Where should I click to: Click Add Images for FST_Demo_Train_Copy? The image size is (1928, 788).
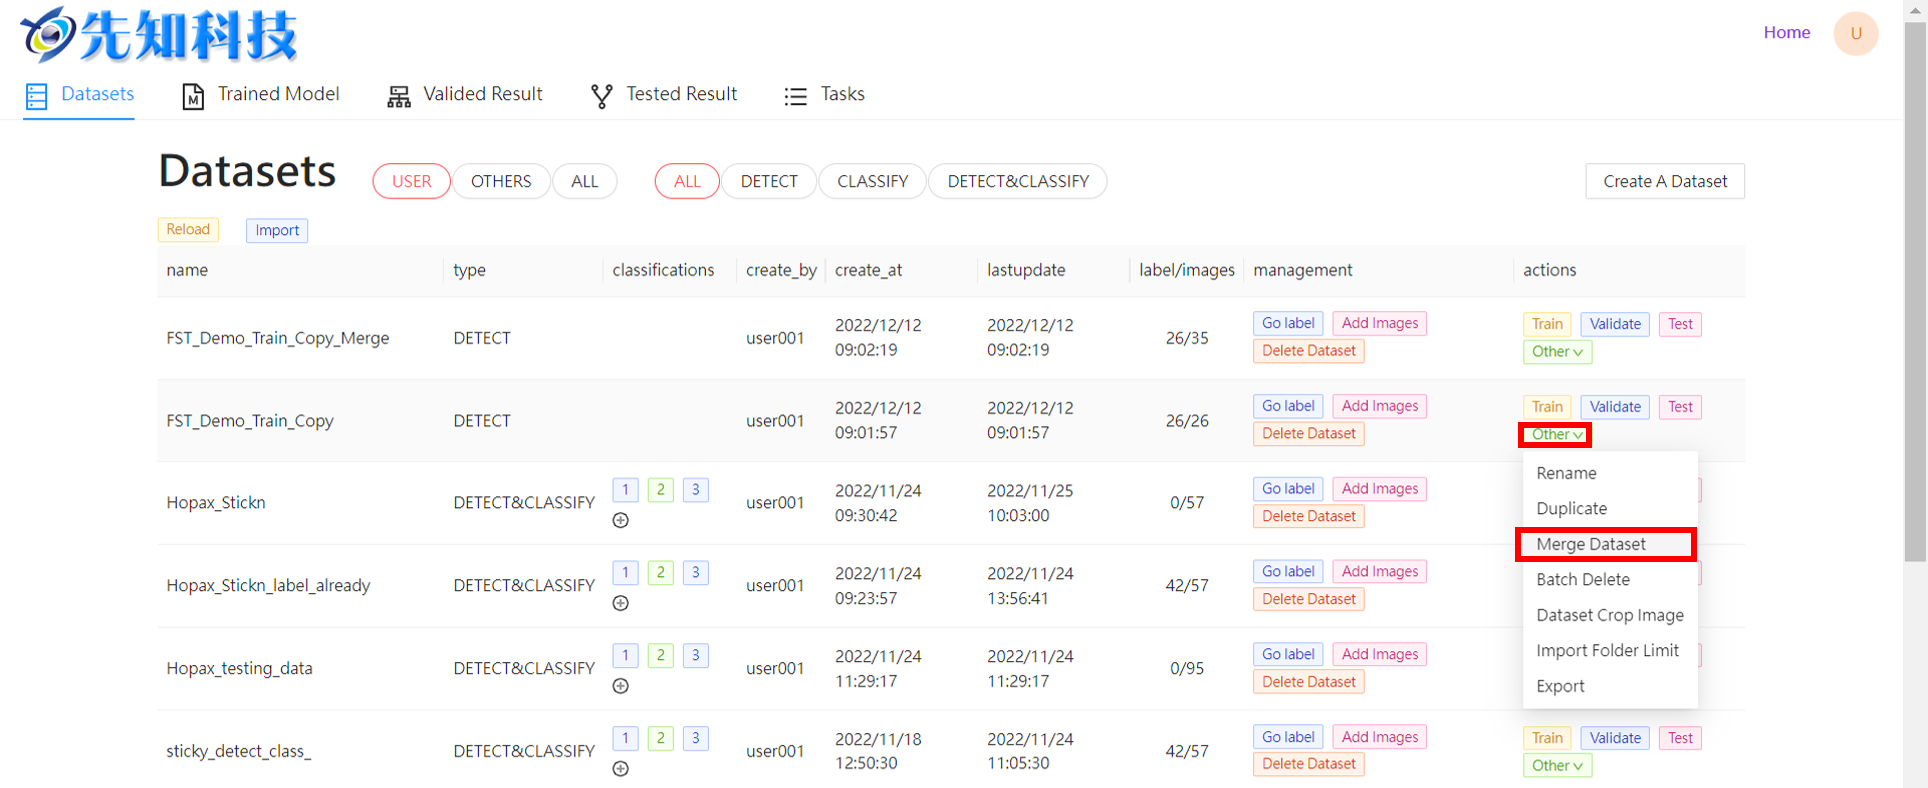[x=1380, y=406]
